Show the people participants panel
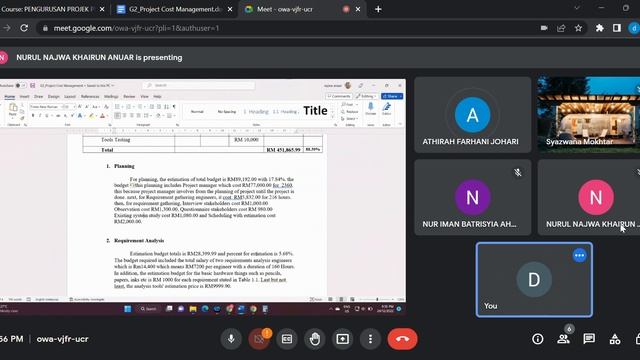This screenshot has width=640, height=360. tap(563, 339)
